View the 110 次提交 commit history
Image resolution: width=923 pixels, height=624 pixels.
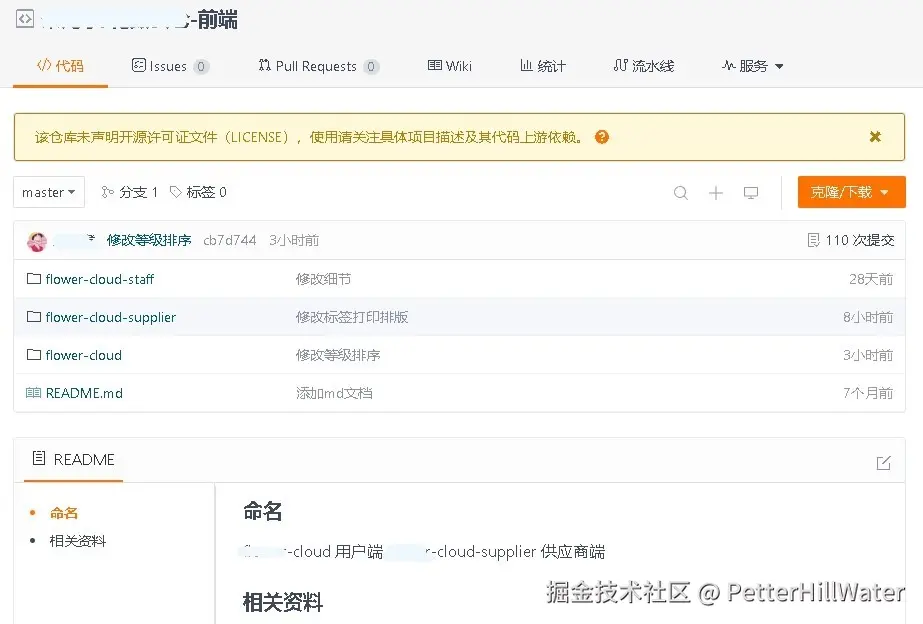pyautogui.click(x=851, y=240)
